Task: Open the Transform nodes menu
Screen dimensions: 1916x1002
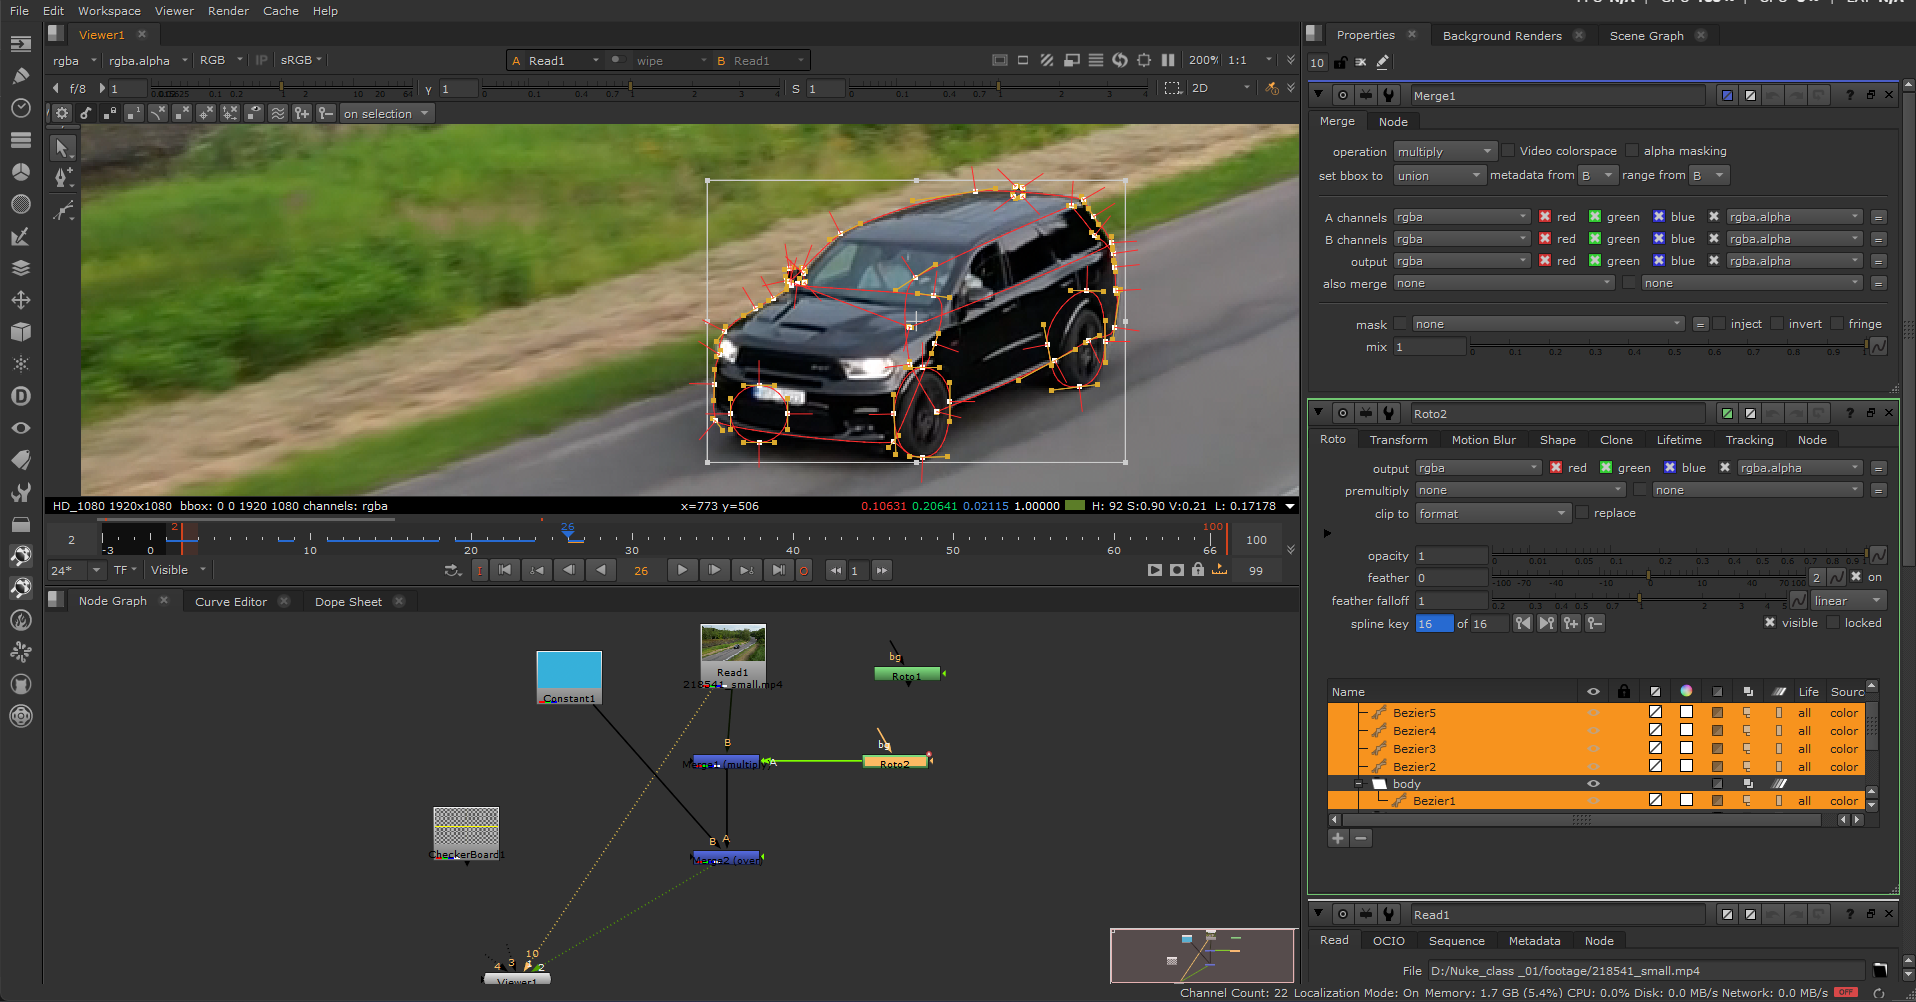Action: coord(21,300)
